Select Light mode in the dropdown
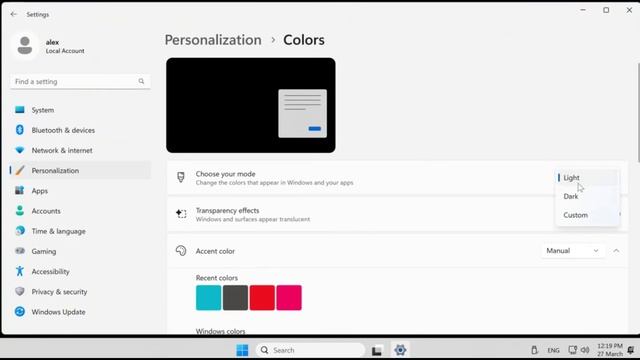Screen dimensions: 640x360 587,178
